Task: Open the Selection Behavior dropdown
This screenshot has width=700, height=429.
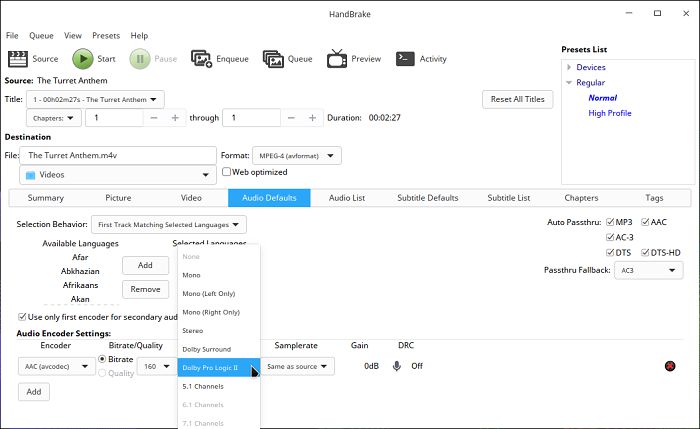Action: coord(161,225)
